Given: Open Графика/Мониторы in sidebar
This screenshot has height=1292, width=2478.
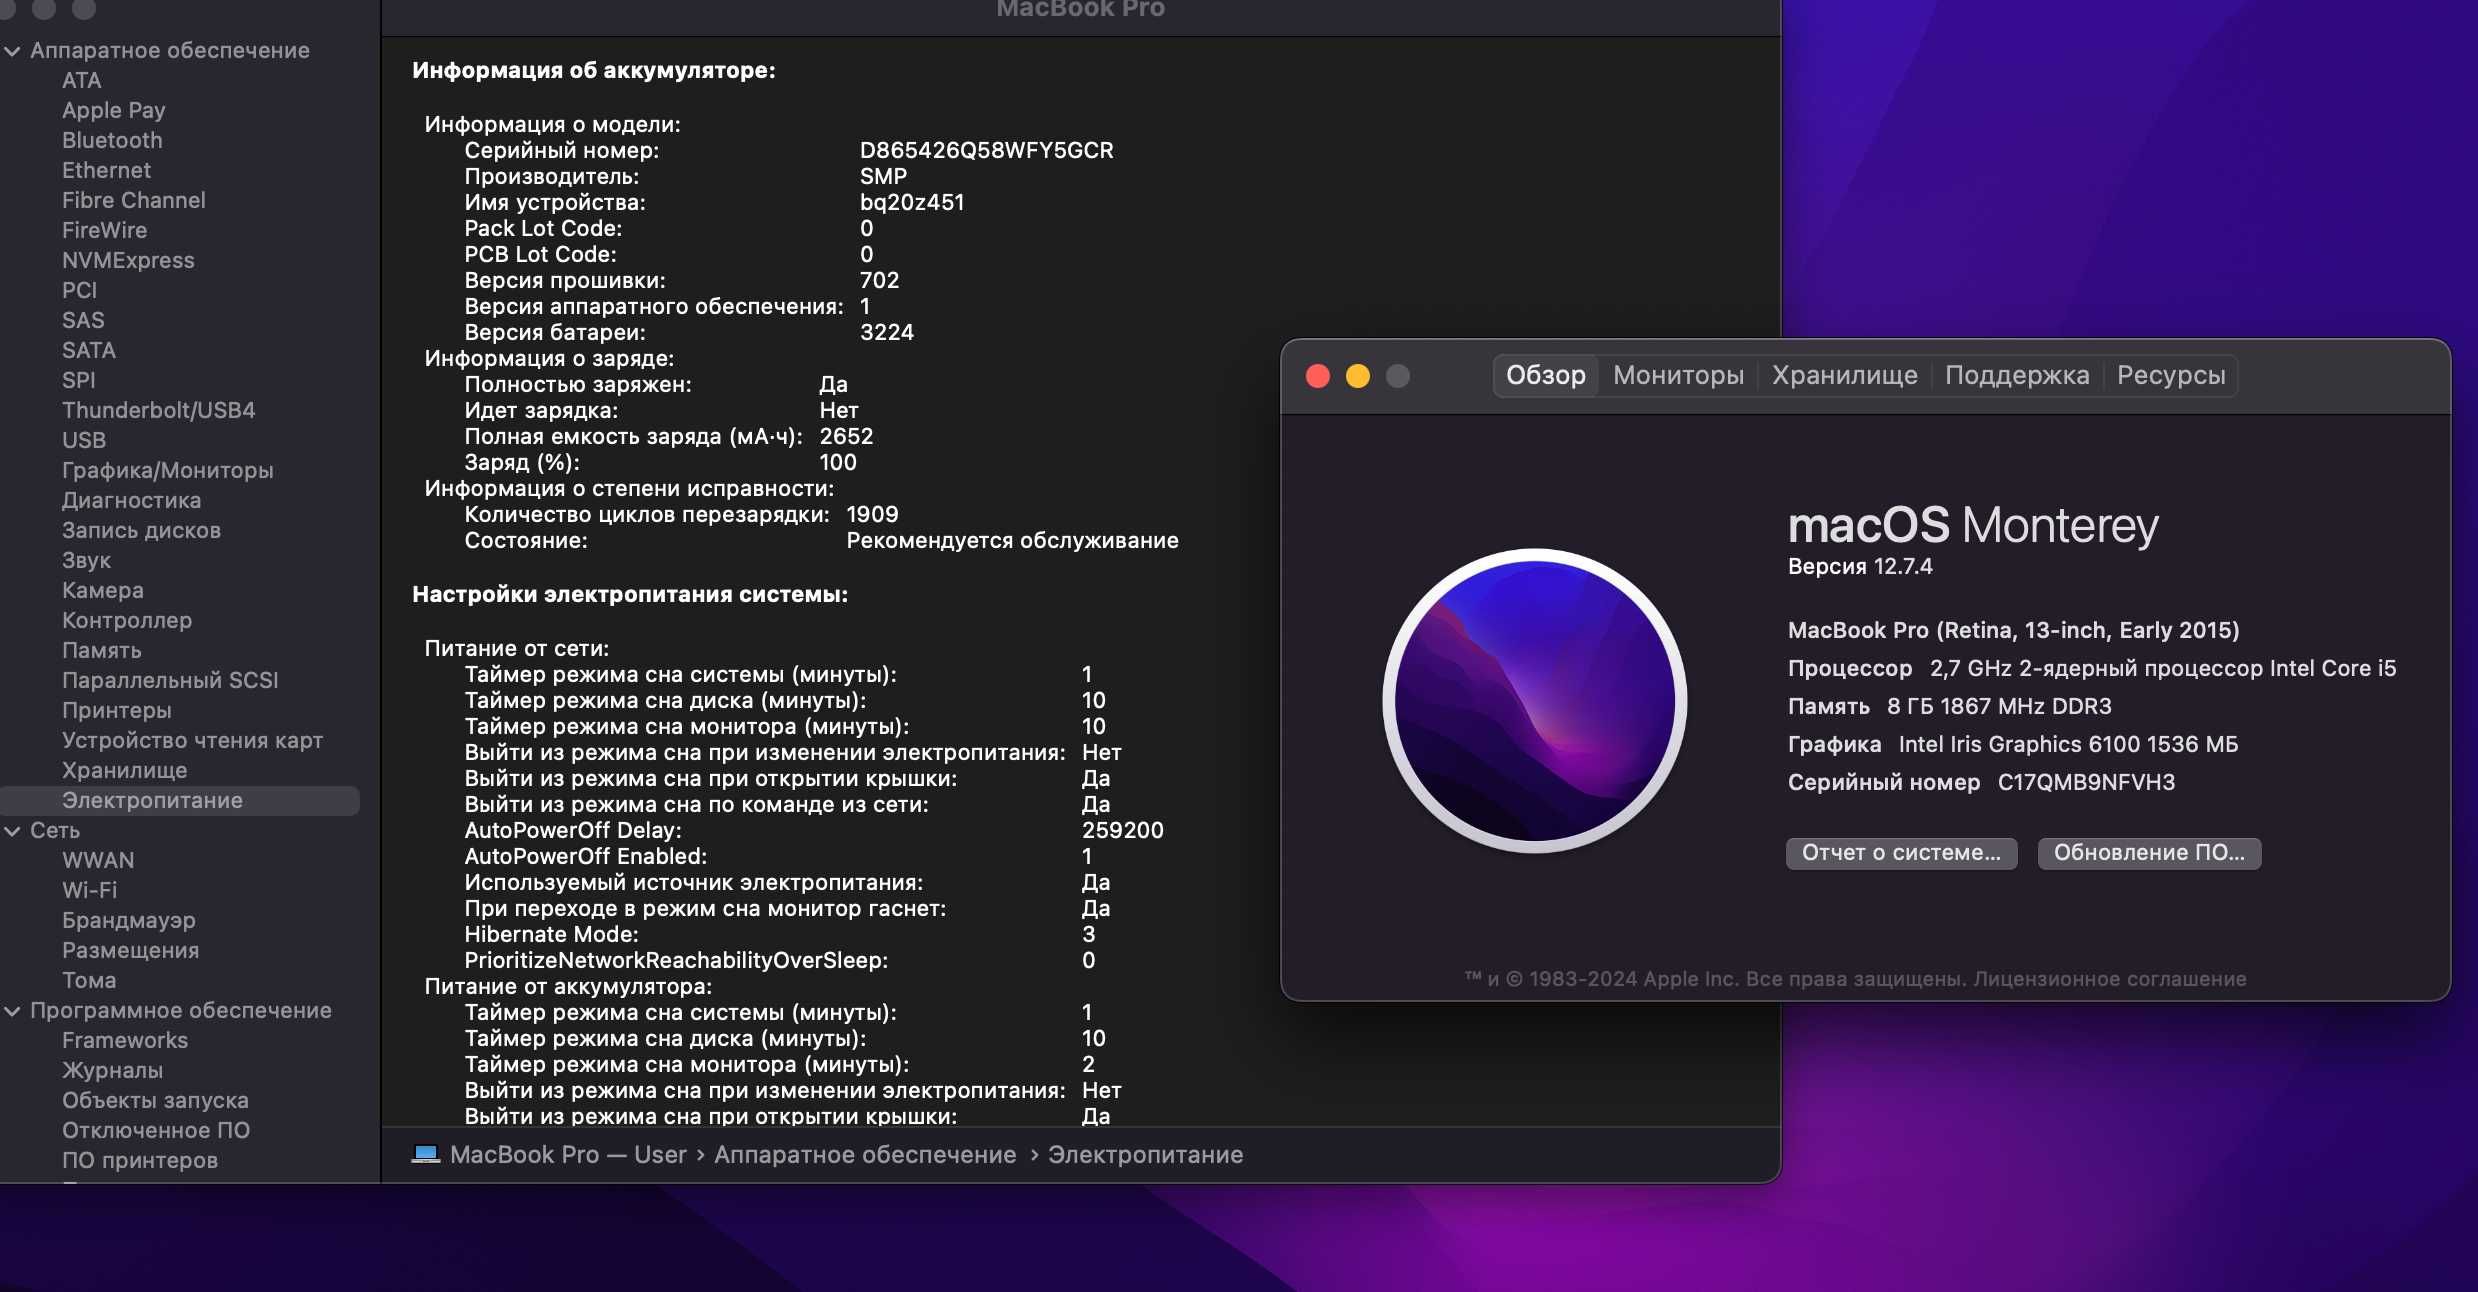Looking at the screenshot, I should [x=167, y=471].
